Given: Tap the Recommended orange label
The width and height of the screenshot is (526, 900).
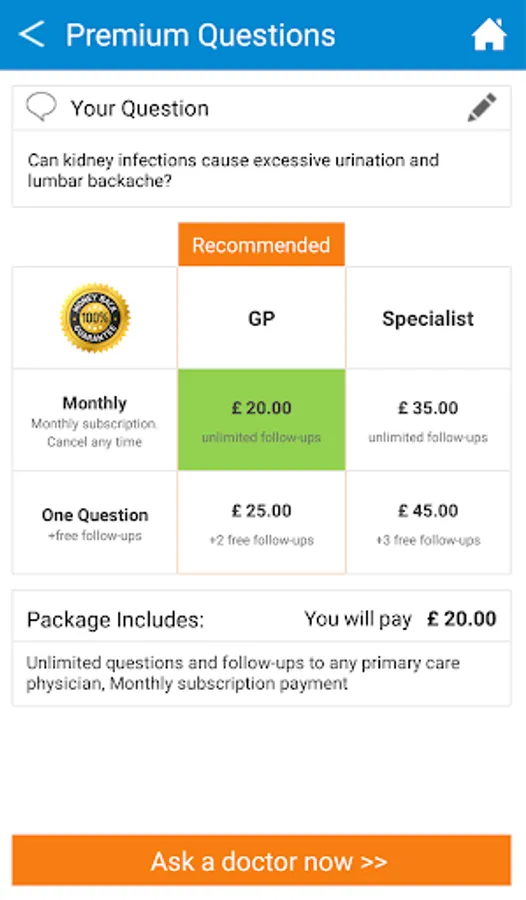Looking at the screenshot, I should tap(261, 245).
